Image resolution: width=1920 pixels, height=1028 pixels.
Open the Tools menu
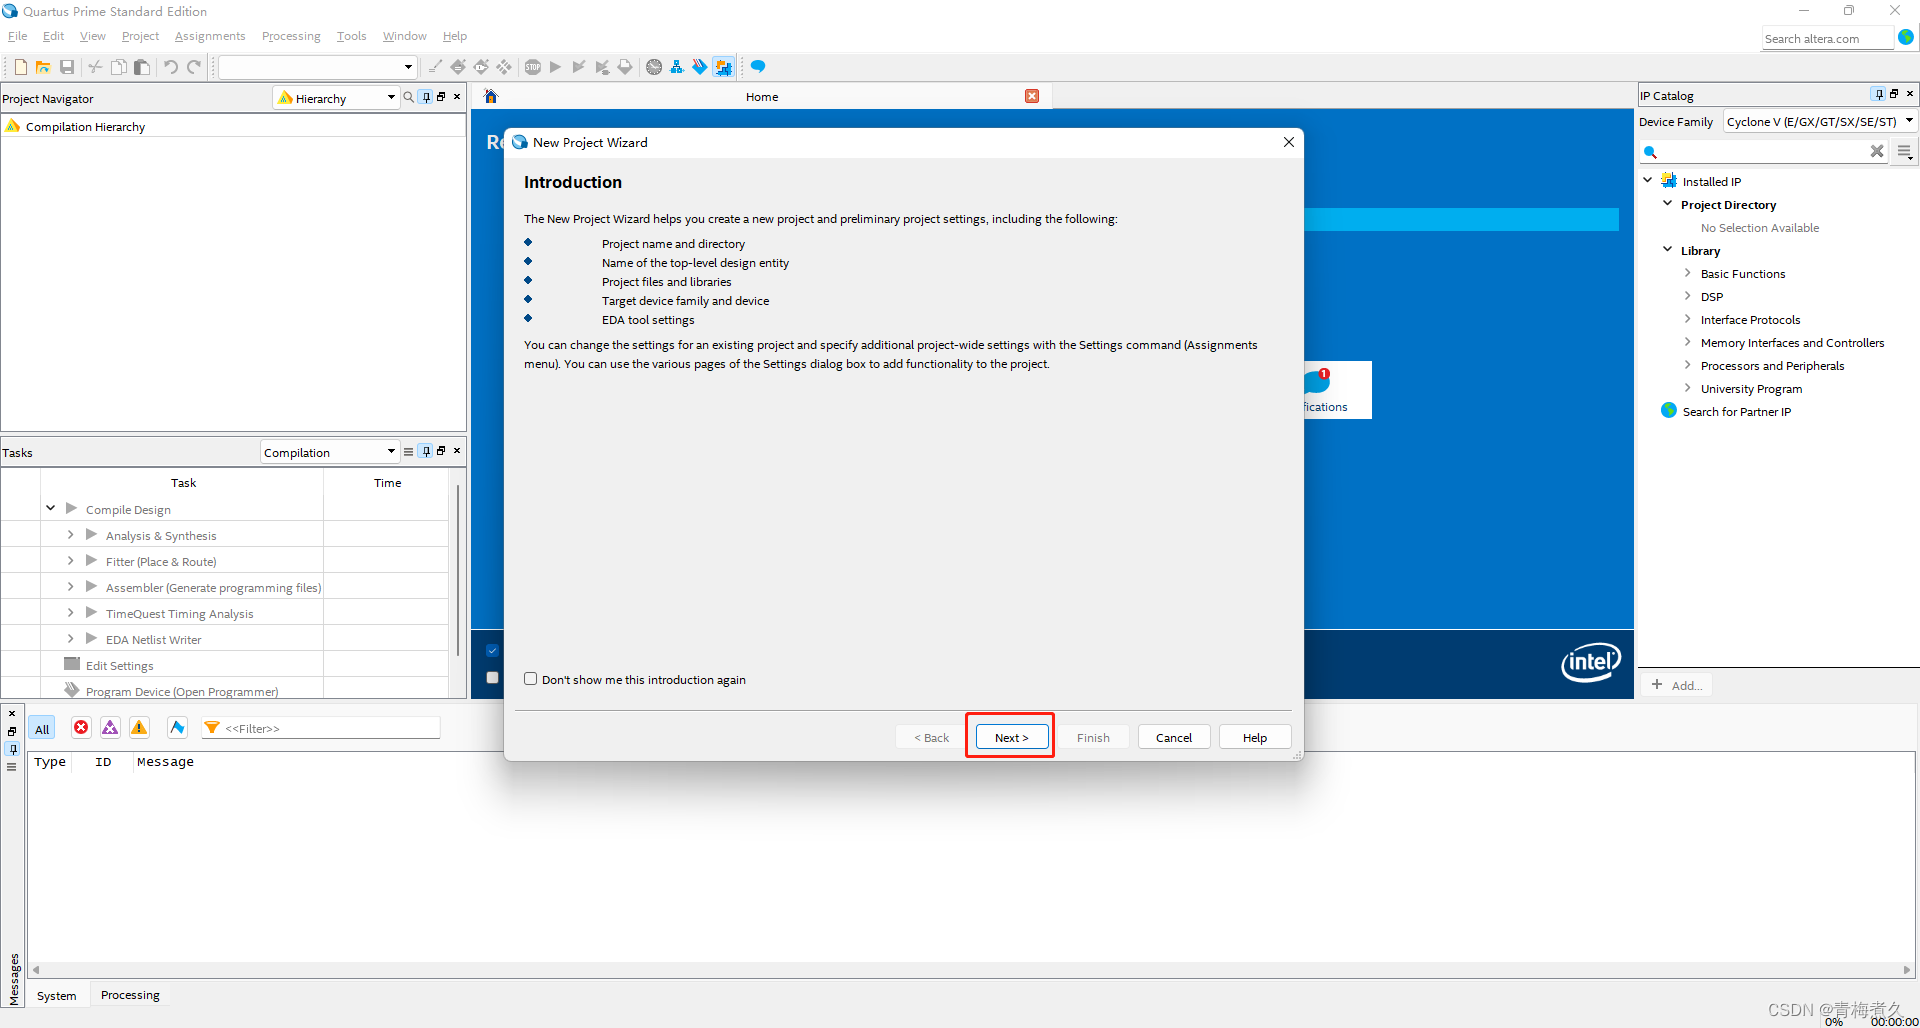pos(352,36)
